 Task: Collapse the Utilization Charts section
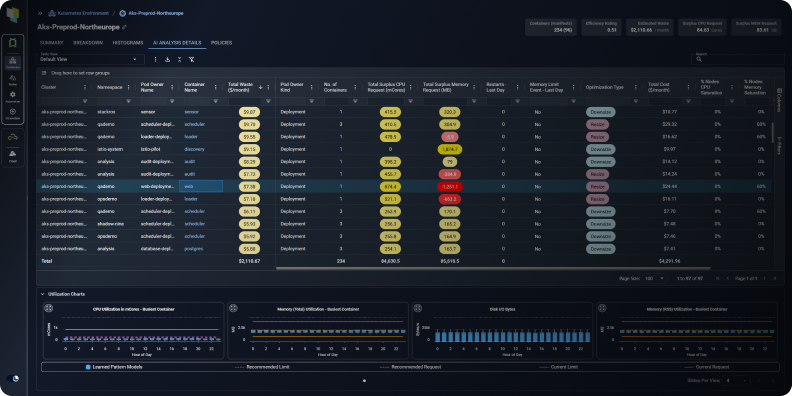(x=42, y=293)
